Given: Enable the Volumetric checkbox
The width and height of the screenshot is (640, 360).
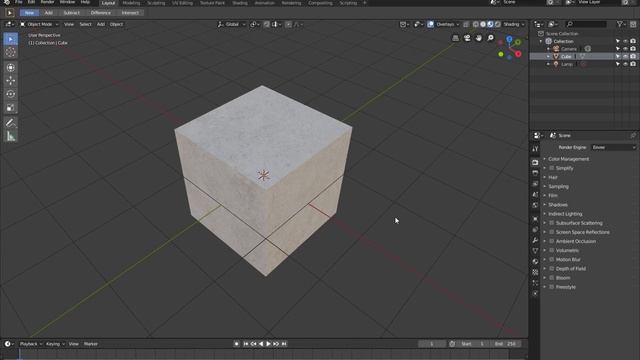Looking at the screenshot, I should [551, 250].
